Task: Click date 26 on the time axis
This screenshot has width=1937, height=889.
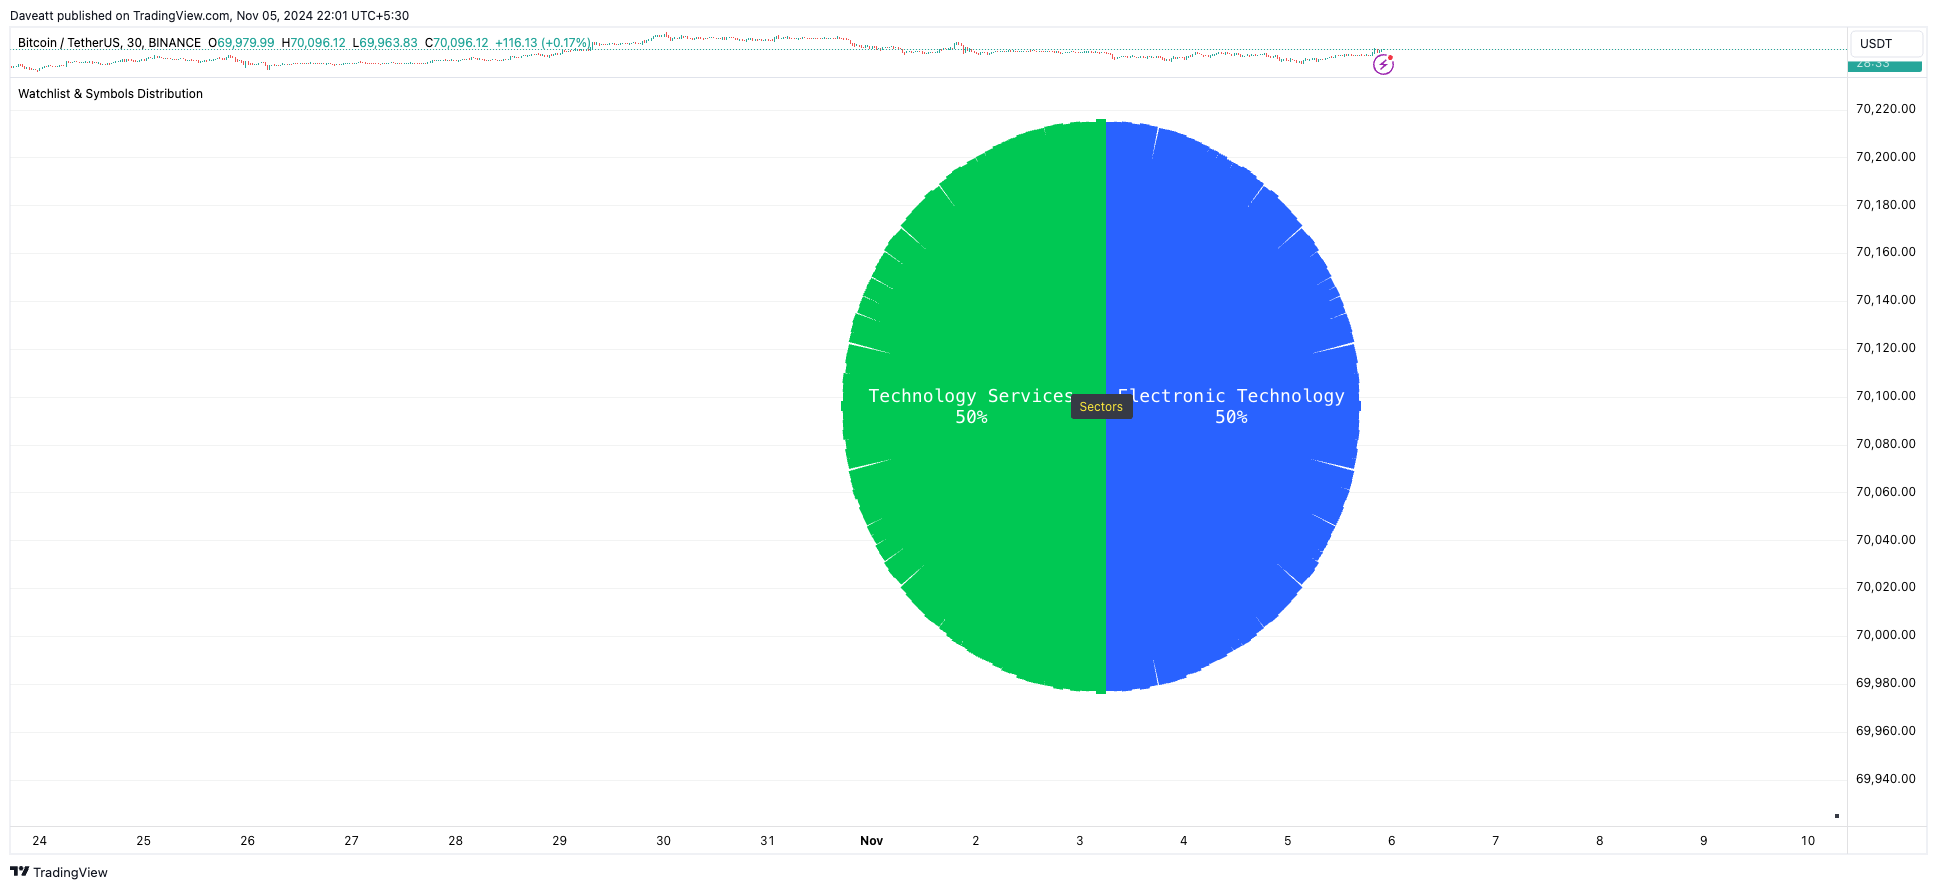Action: 248,841
